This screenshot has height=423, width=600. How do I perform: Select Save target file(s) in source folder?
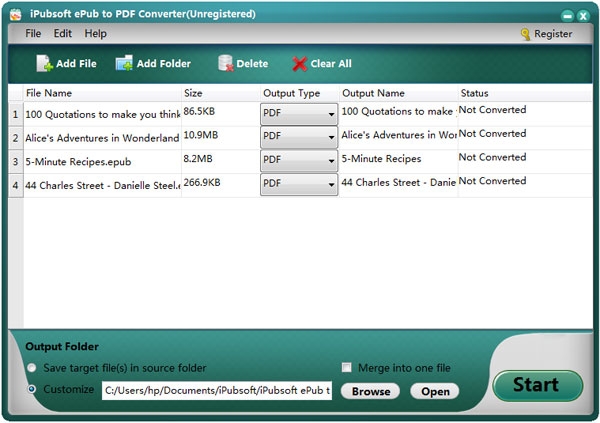pos(32,368)
